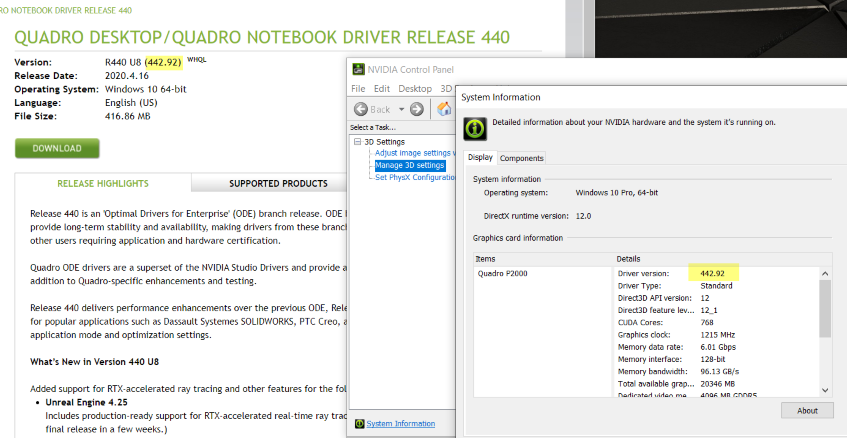Collapse the 3D Settings tree node
Screen dimensions: 847x438
click(x=357, y=142)
